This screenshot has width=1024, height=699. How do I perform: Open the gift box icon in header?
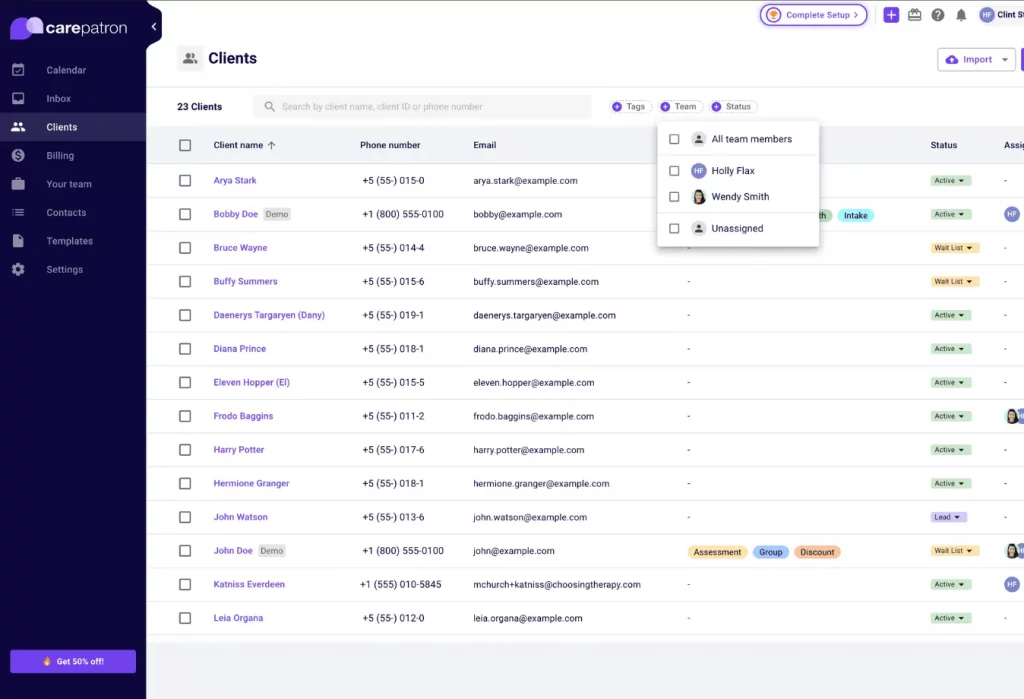click(914, 15)
